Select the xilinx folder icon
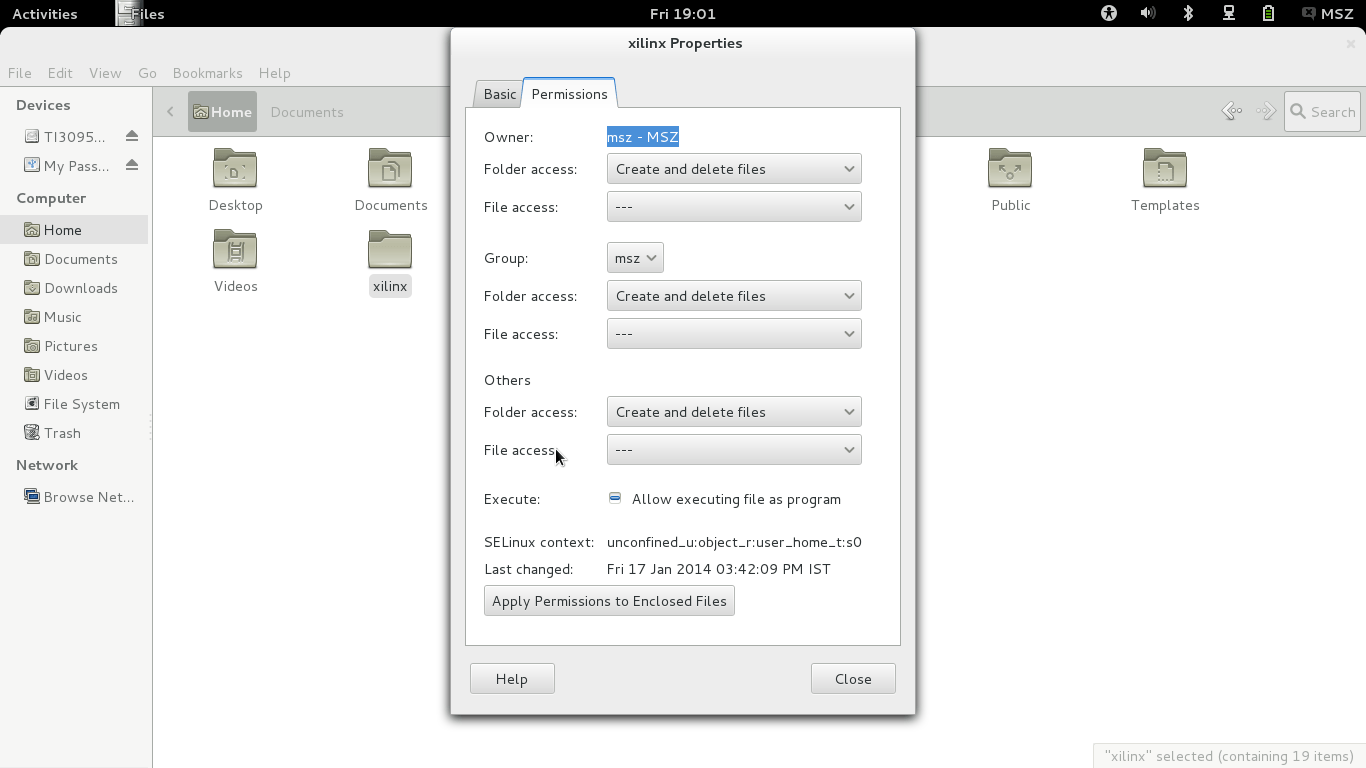This screenshot has width=1366, height=768. point(390,250)
